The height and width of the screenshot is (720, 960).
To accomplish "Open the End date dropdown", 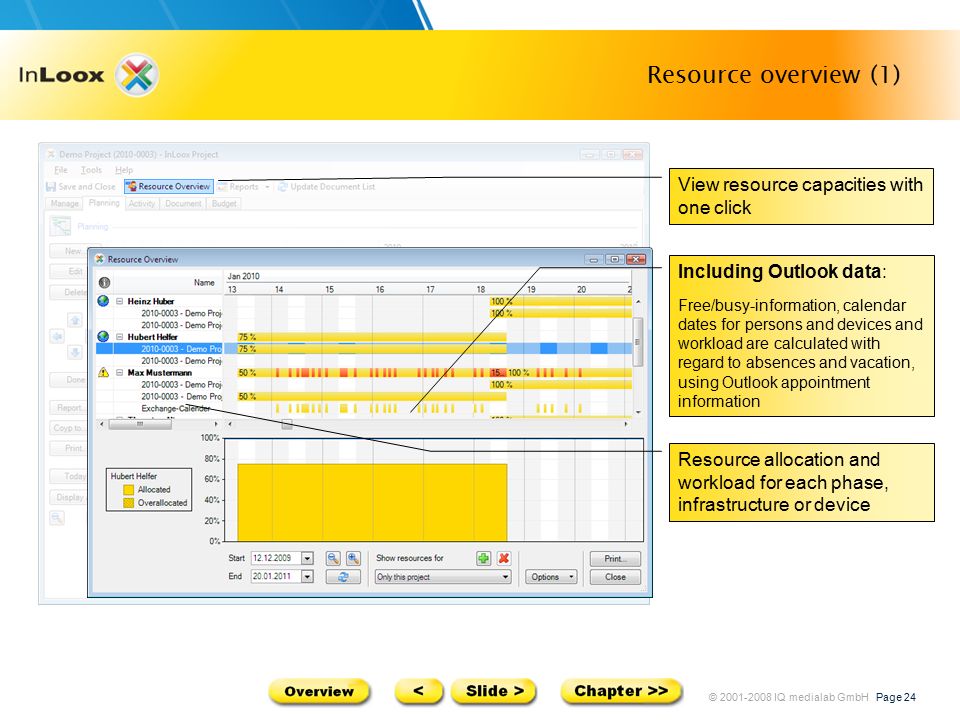I will click(x=307, y=577).
